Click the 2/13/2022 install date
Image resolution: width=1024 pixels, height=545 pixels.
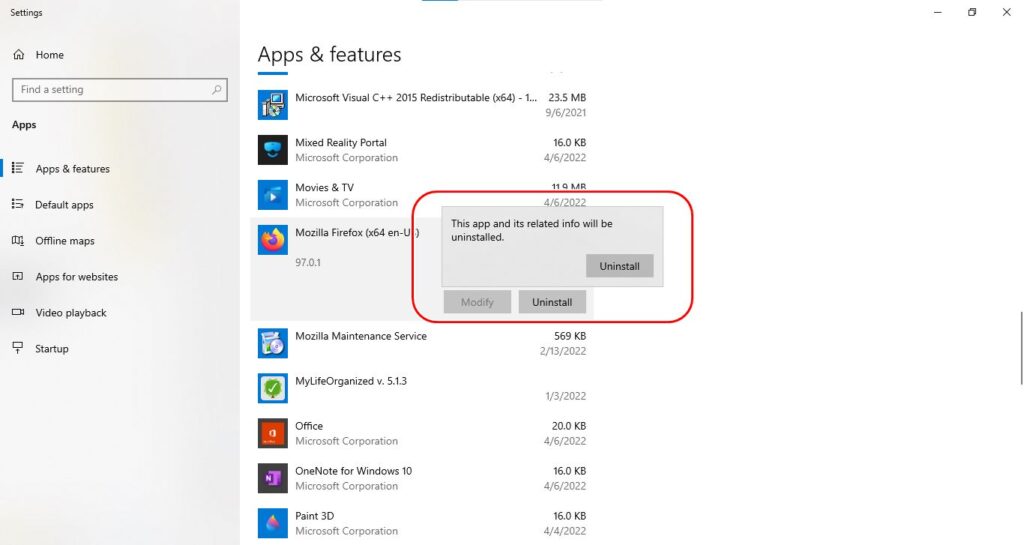click(x=563, y=350)
